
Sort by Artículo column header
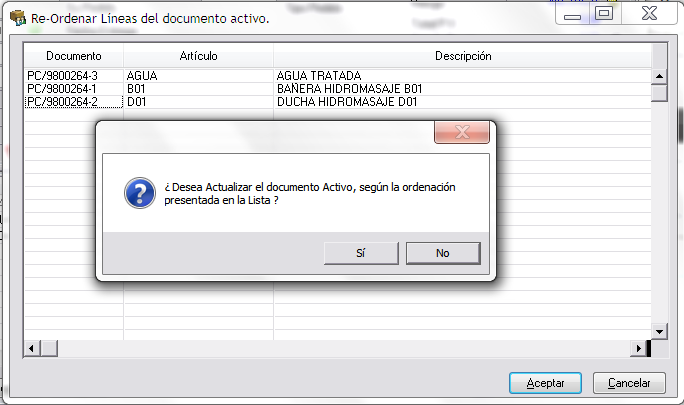click(x=198, y=56)
